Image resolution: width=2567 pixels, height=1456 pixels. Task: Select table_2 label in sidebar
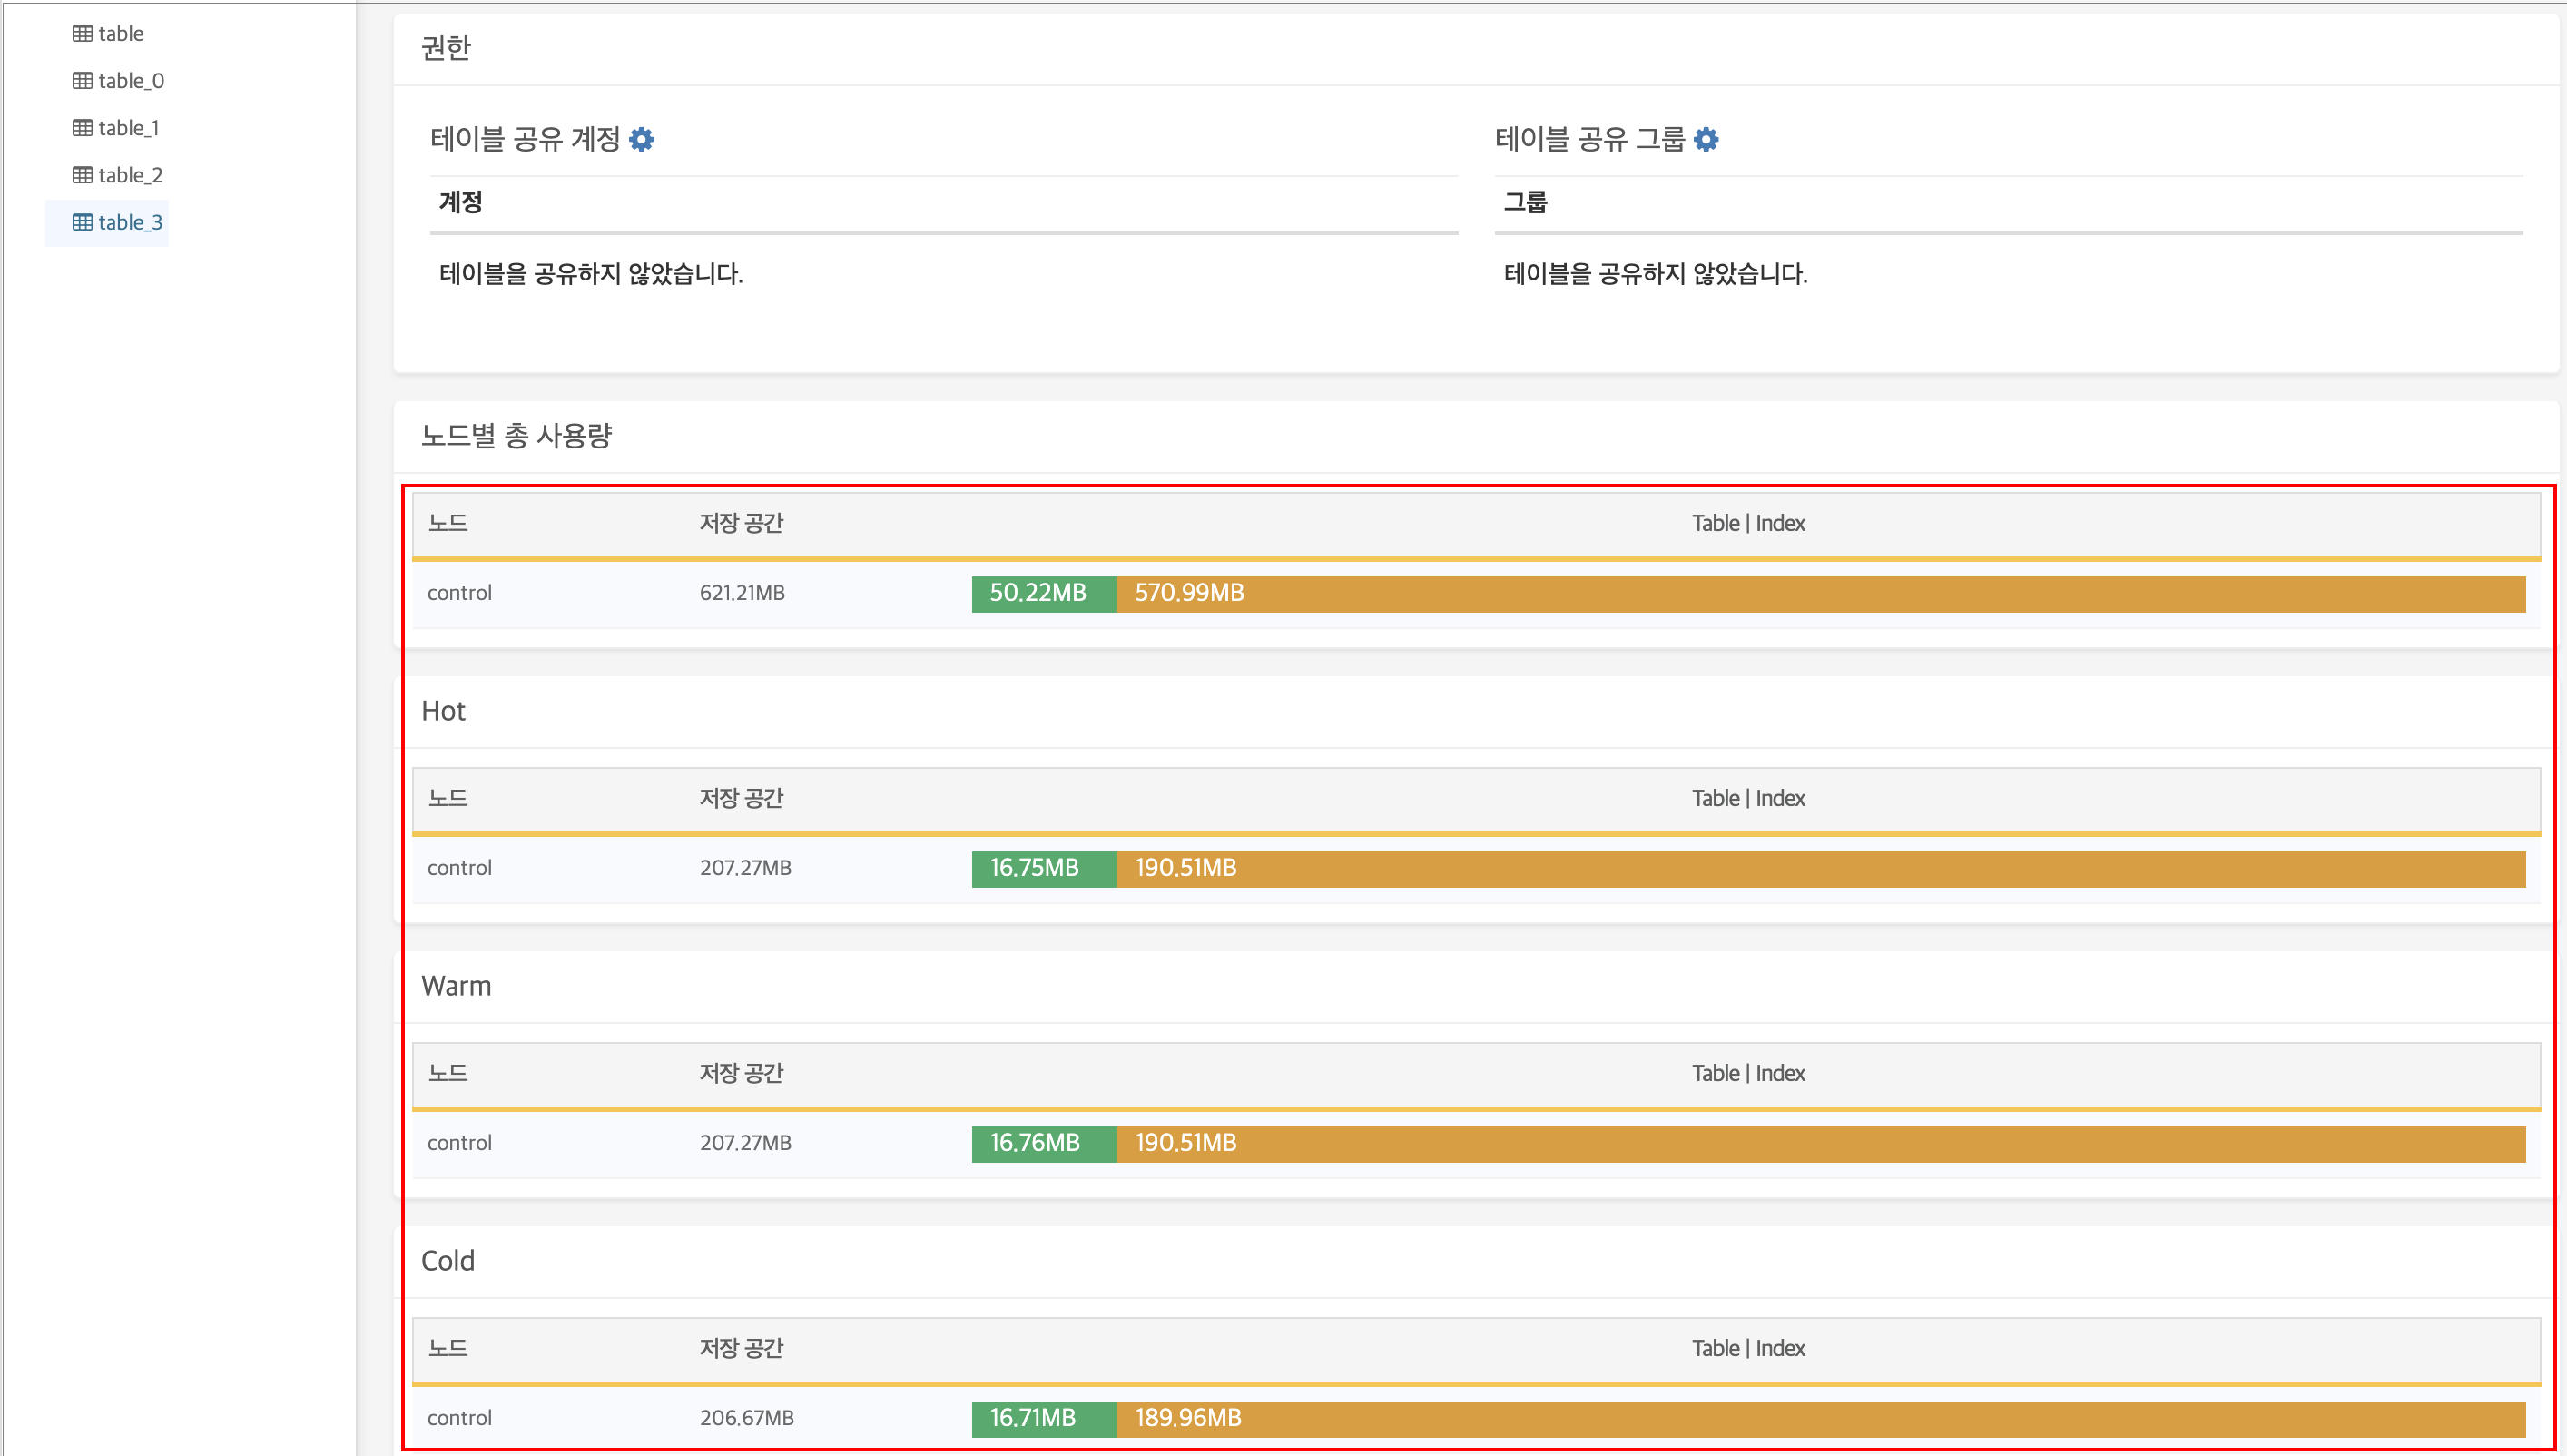[x=130, y=175]
